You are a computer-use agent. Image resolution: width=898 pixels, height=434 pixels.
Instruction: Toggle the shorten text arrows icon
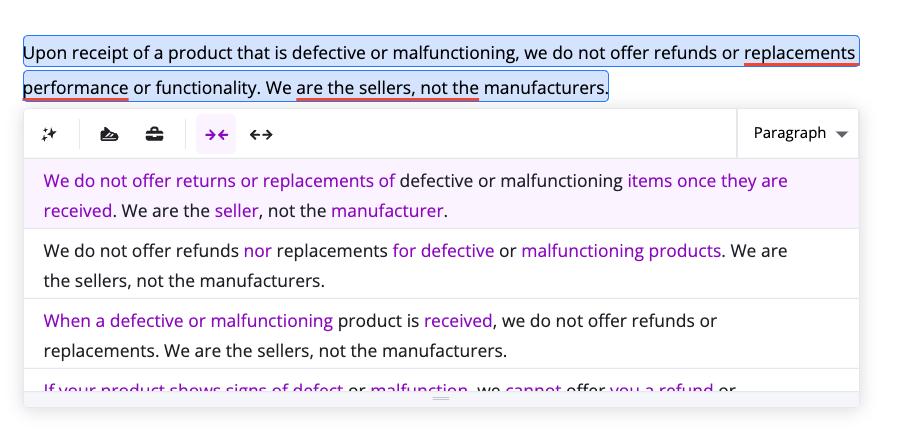point(216,134)
